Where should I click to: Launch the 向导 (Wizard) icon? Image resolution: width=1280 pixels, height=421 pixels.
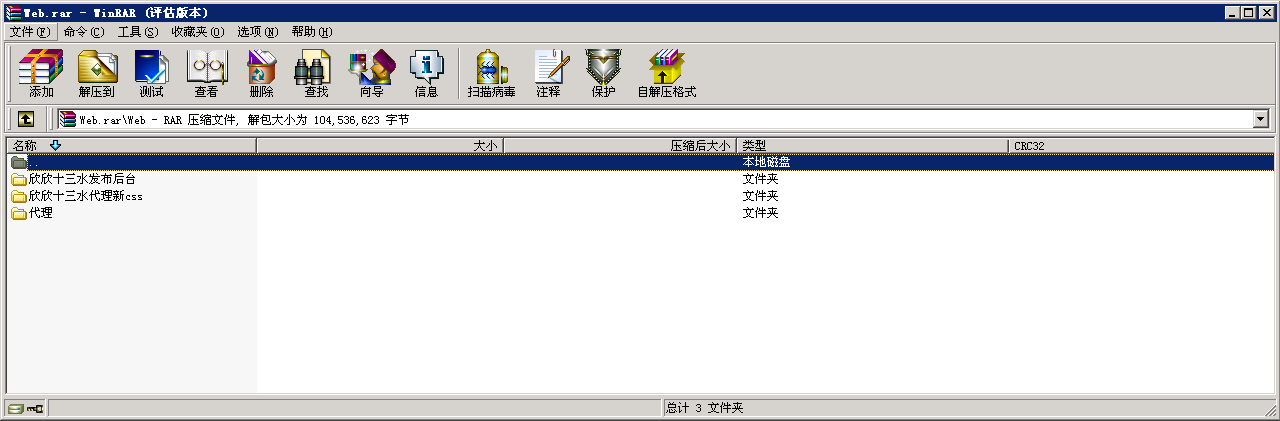[x=371, y=74]
